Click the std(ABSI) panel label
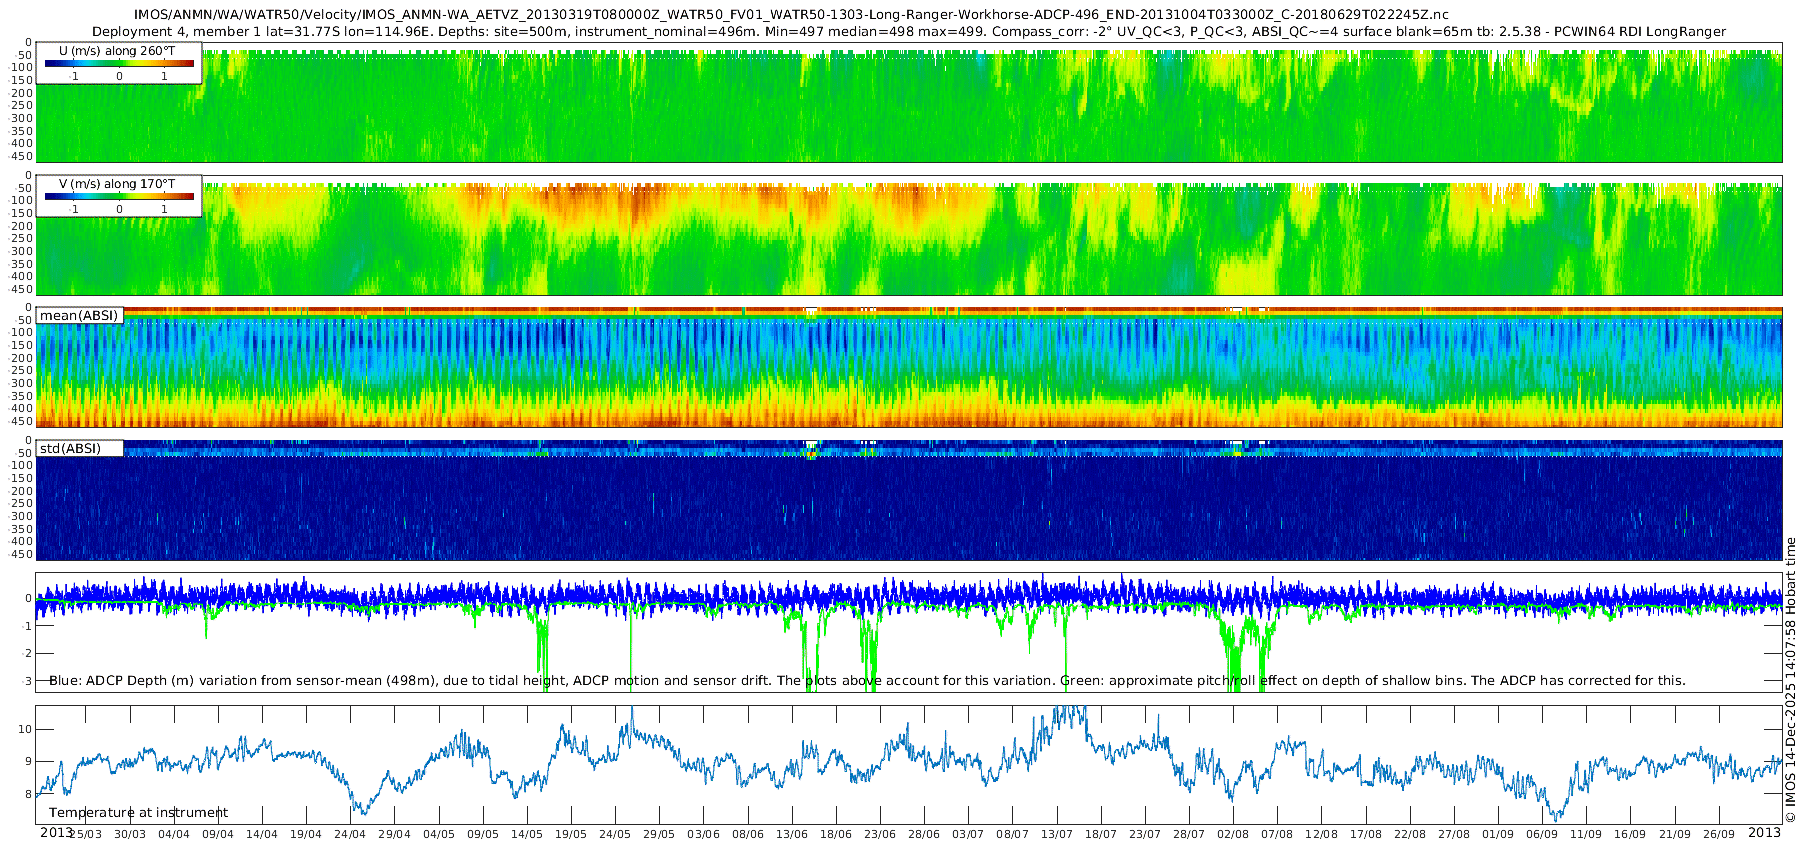The image size is (1800, 850). [70, 449]
